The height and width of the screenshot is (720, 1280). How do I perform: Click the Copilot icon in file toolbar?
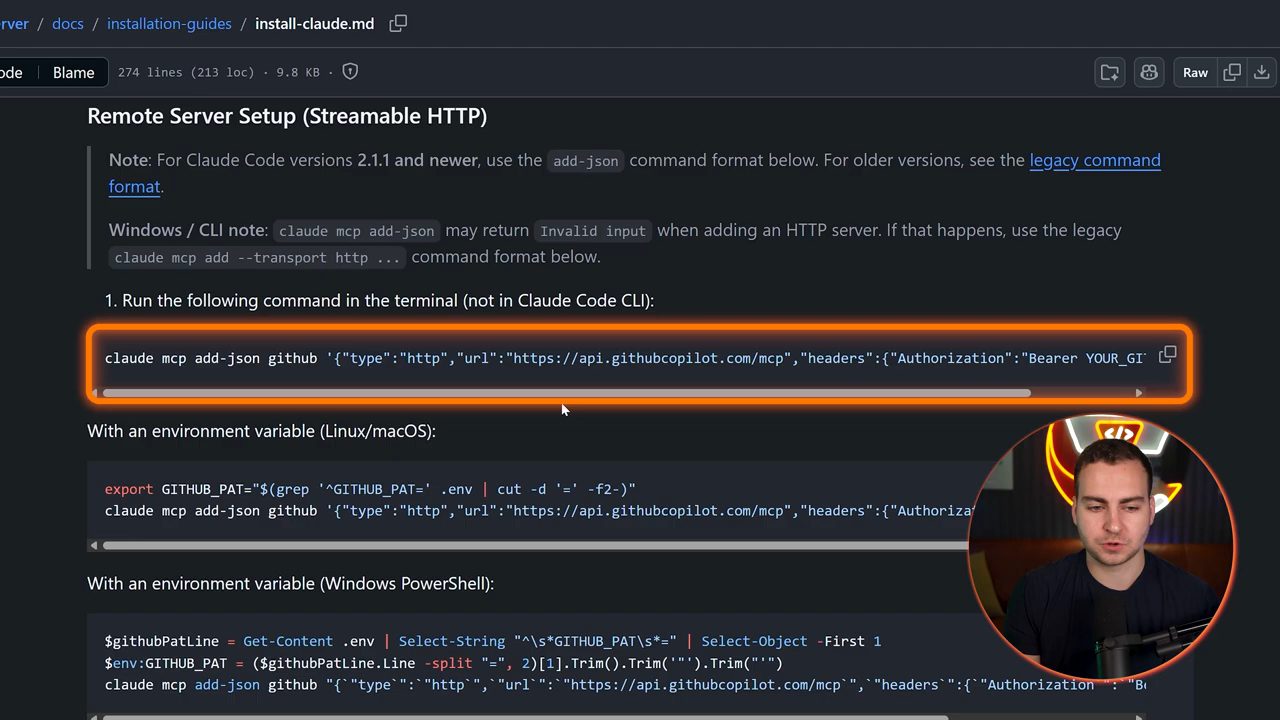[x=1149, y=72]
